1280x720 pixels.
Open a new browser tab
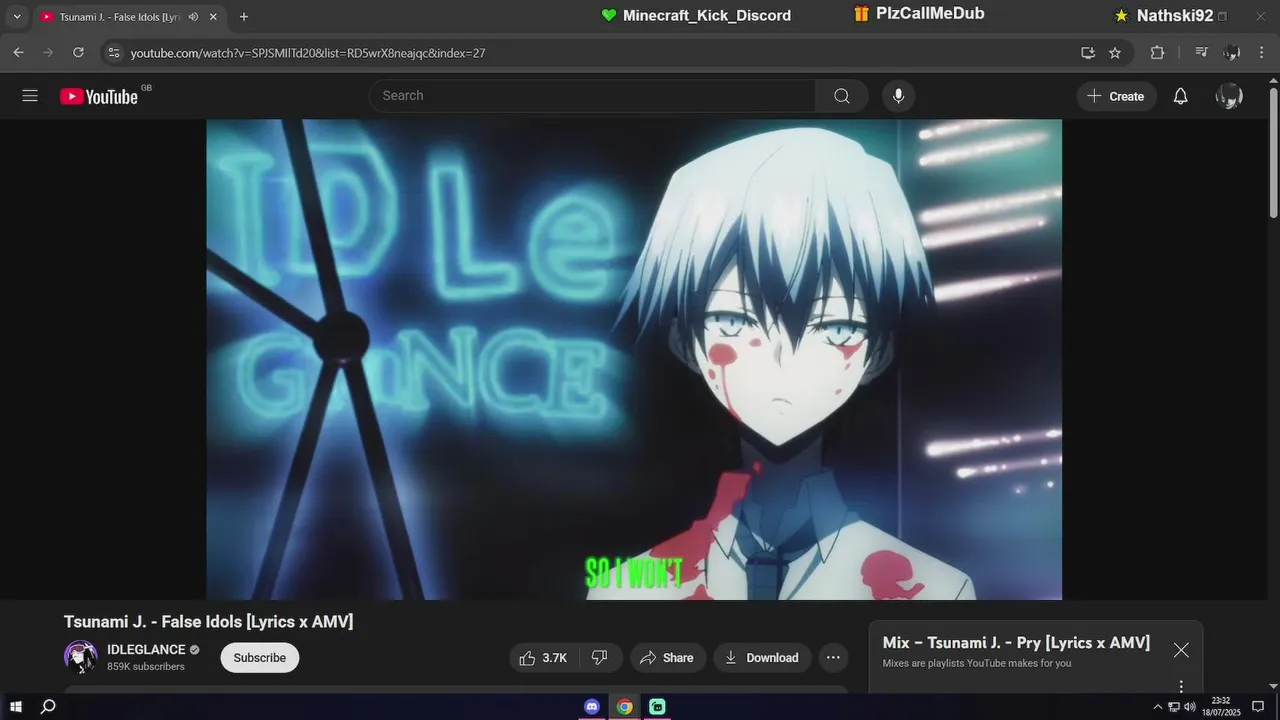[244, 17]
